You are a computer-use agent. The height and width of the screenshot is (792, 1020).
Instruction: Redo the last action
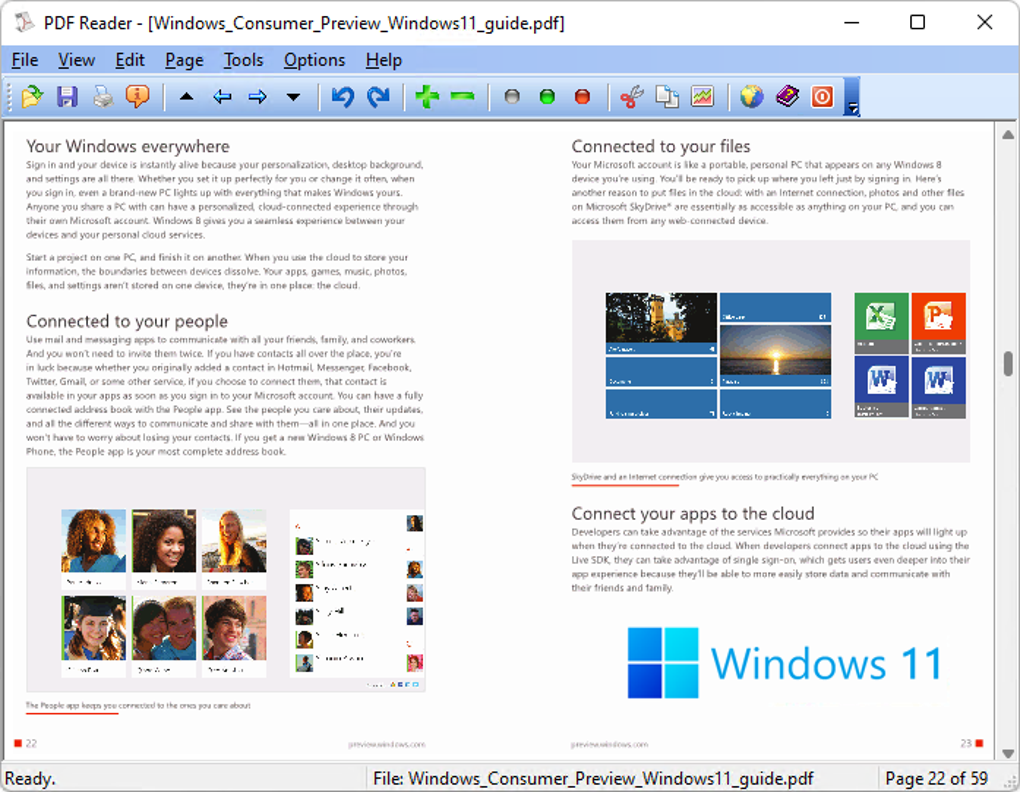coord(378,96)
